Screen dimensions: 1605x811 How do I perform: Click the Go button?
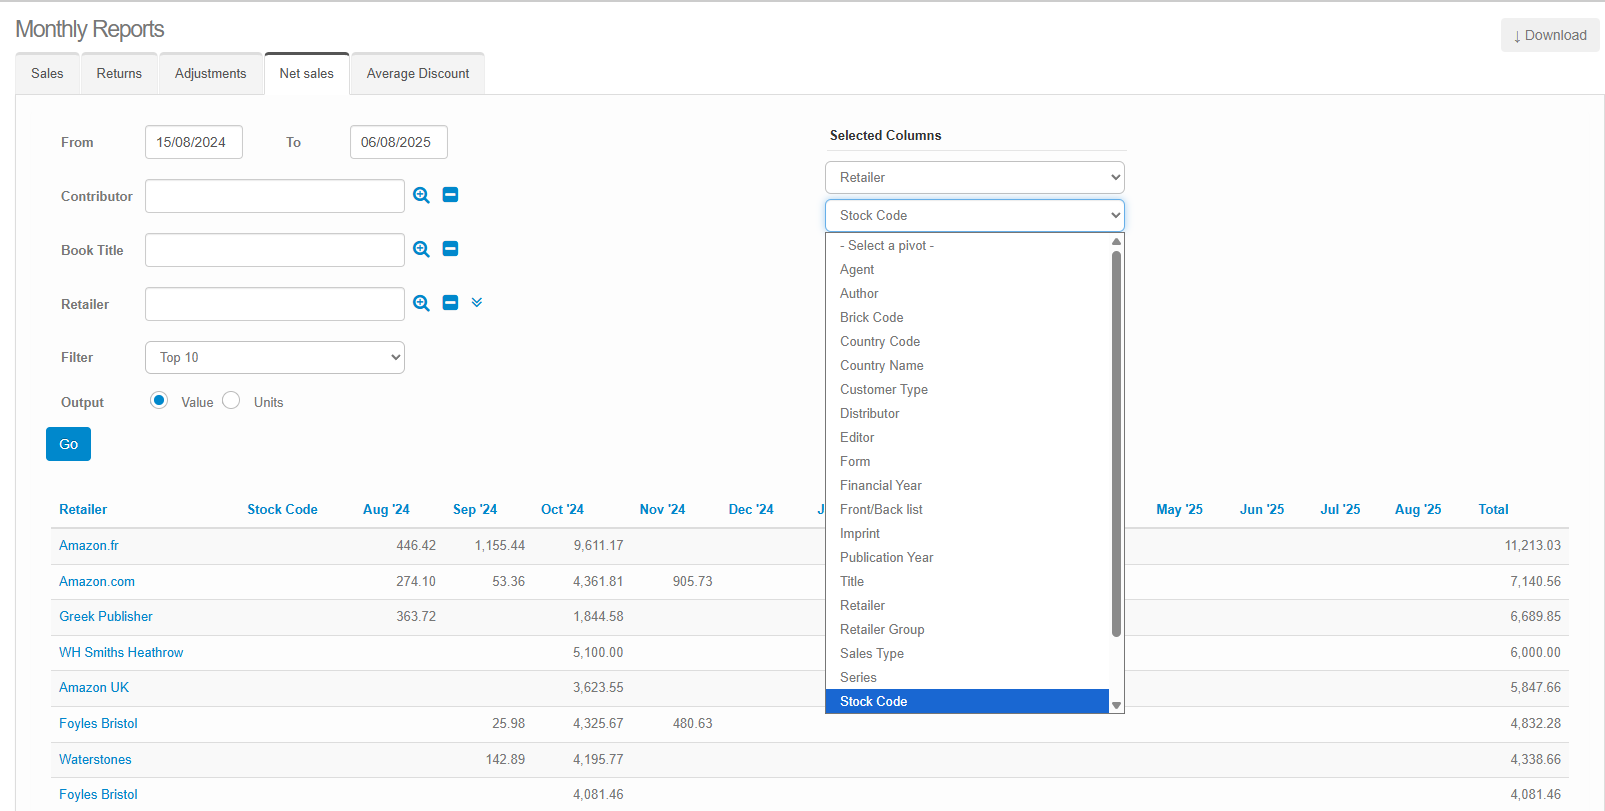click(68, 444)
